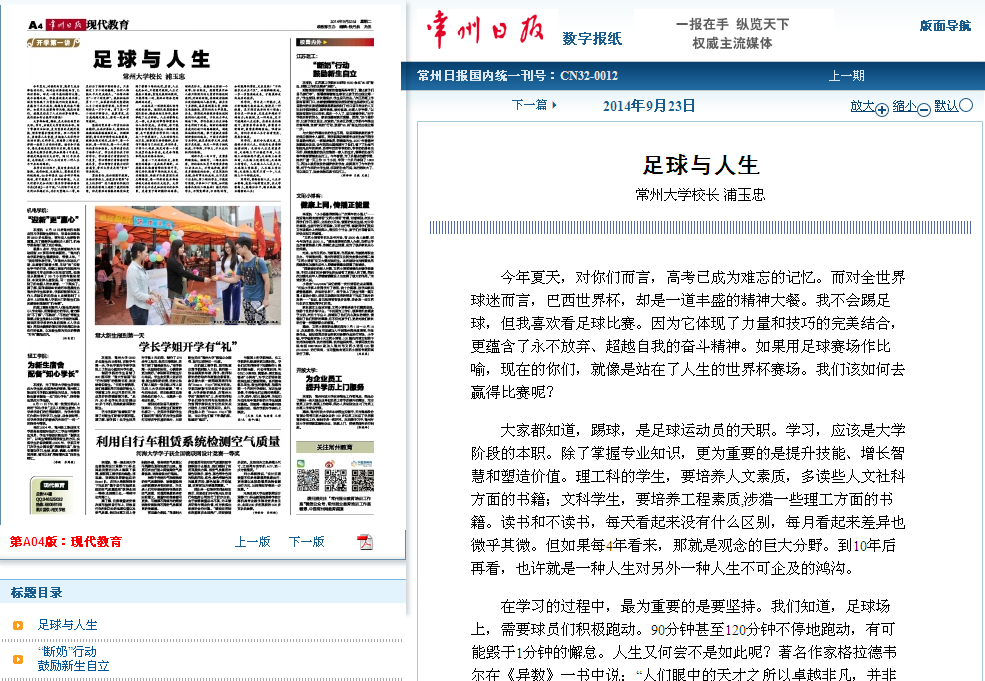Screen dimensions: 985x681
Task: Open article 足球与人生 from the title list
Action: (68, 625)
